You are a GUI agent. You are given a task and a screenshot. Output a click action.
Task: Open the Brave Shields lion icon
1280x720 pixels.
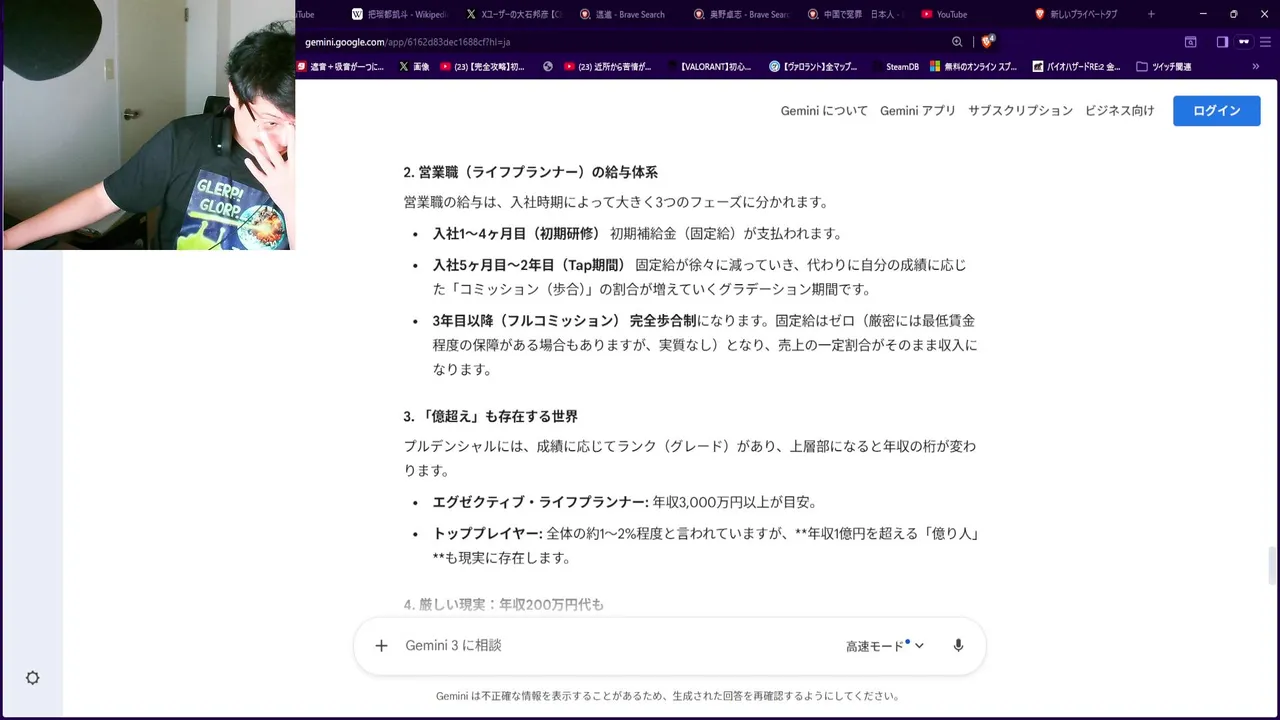pyautogui.click(x=987, y=42)
